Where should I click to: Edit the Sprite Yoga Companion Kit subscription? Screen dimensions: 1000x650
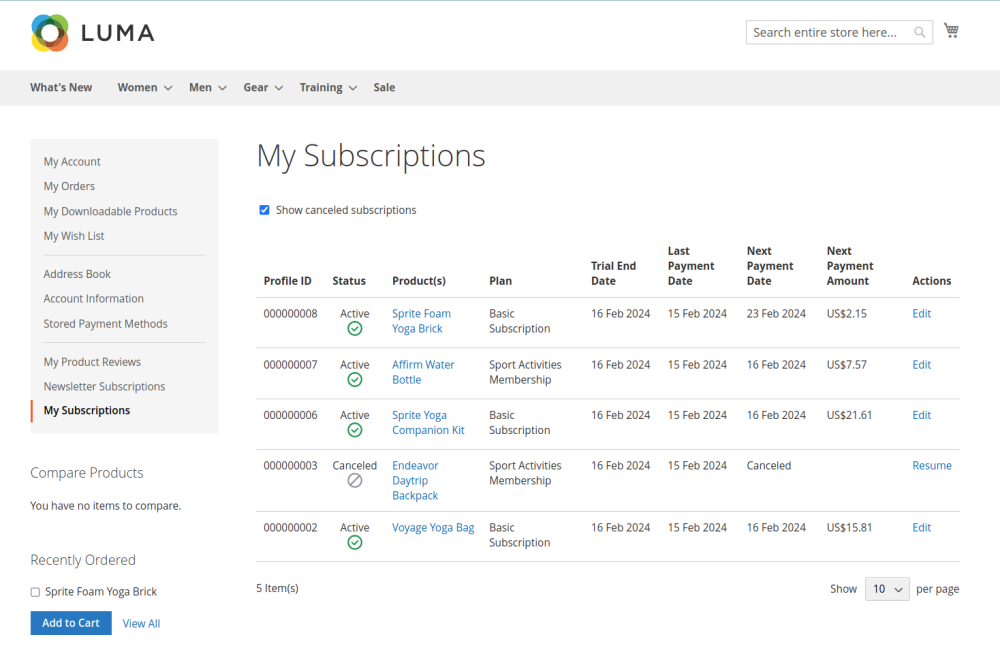922,415
